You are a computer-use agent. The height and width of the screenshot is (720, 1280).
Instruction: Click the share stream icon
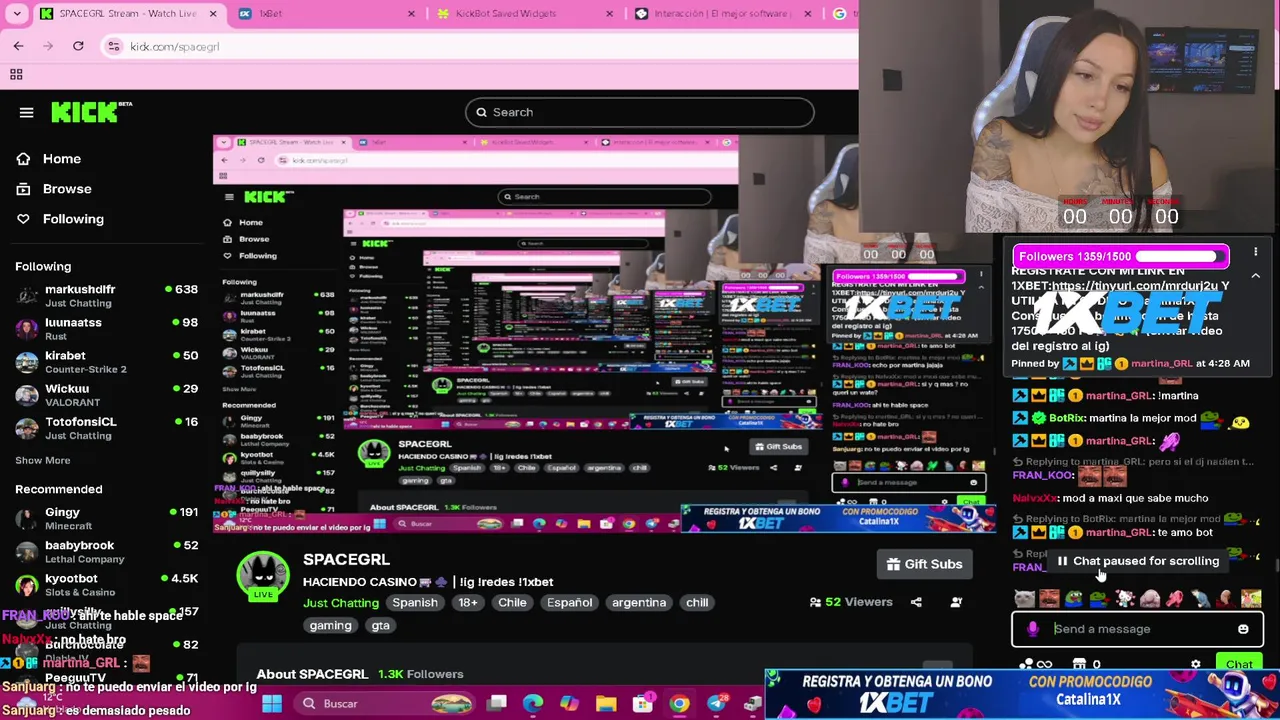916,602
